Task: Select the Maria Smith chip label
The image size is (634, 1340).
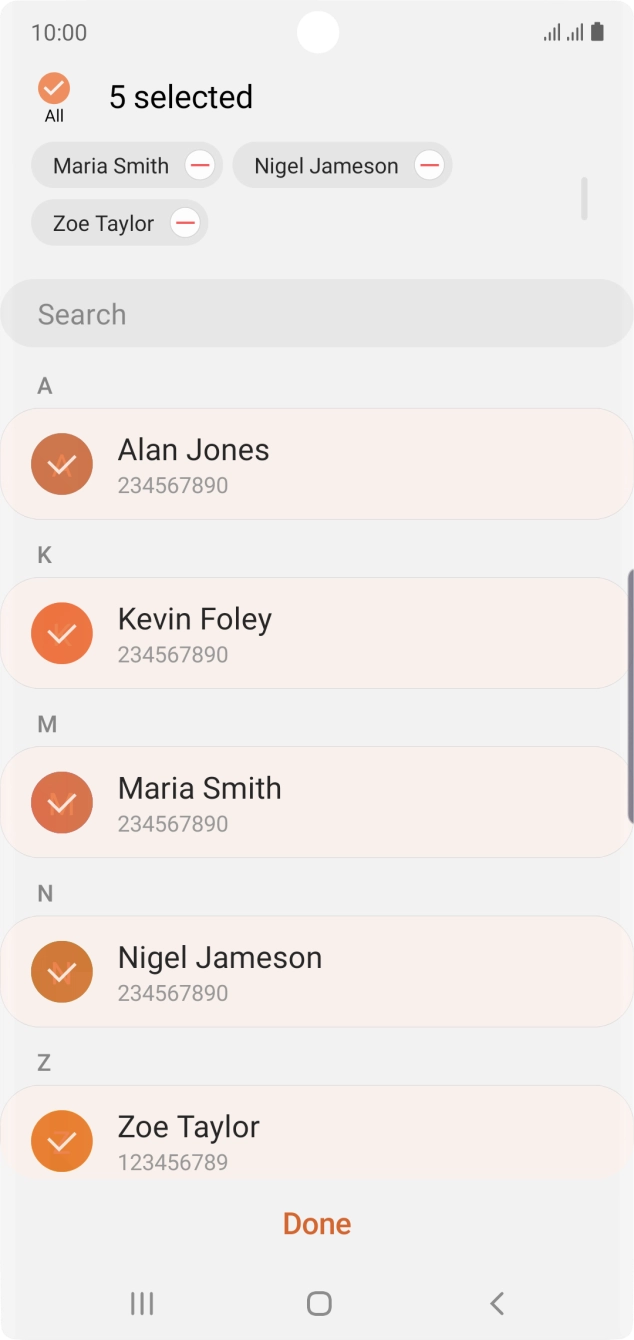Action: (111, 166)
